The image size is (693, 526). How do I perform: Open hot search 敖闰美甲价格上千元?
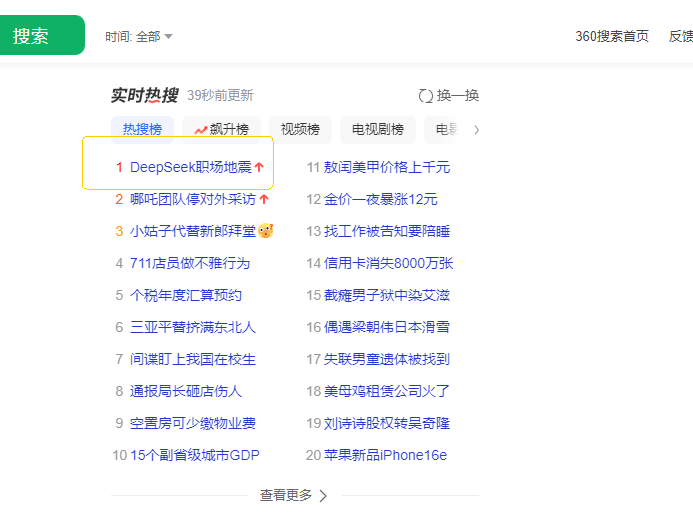pos(387,168)
